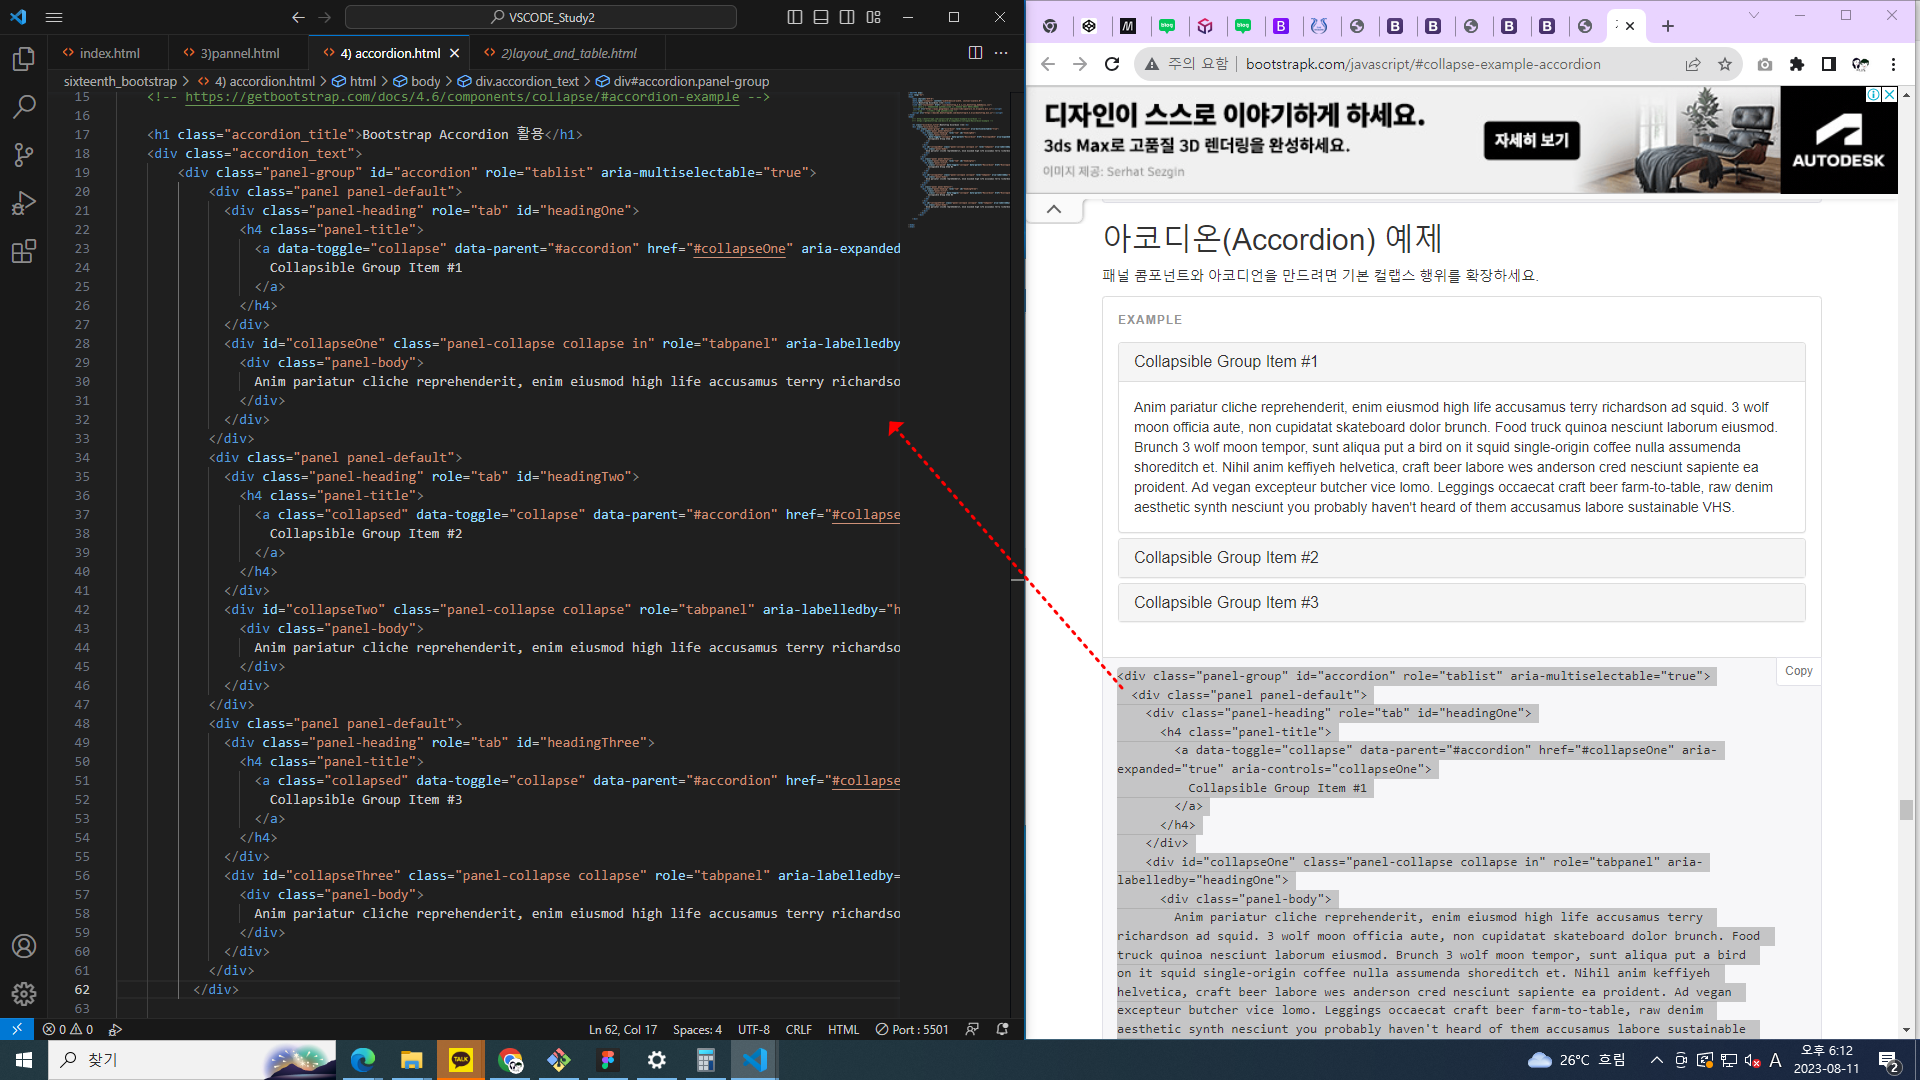Open editor More Actions ellipsis menu
Image resolution: width=1920 pixels, height=1080 pixels.
point(1001,53)
